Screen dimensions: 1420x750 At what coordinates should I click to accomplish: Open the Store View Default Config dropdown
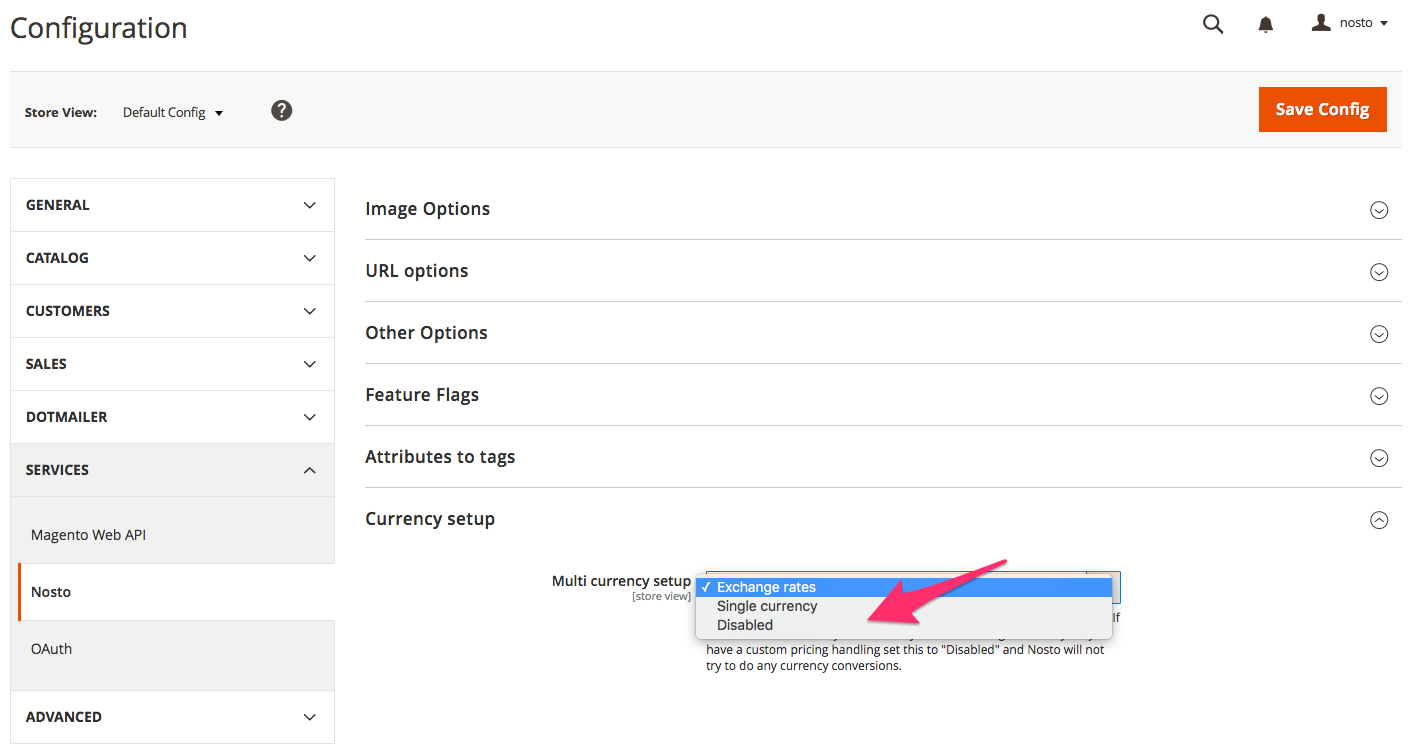click(173, 113)
